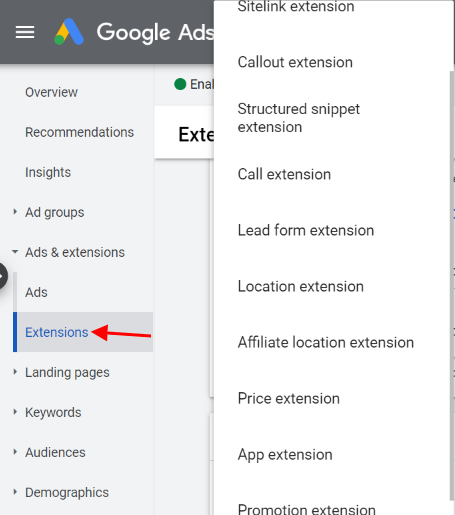The width and height of the screenshot is (455, 515).
Task: Collapse the Ads & extensions arrow
Action: click(x=15, y=252)
